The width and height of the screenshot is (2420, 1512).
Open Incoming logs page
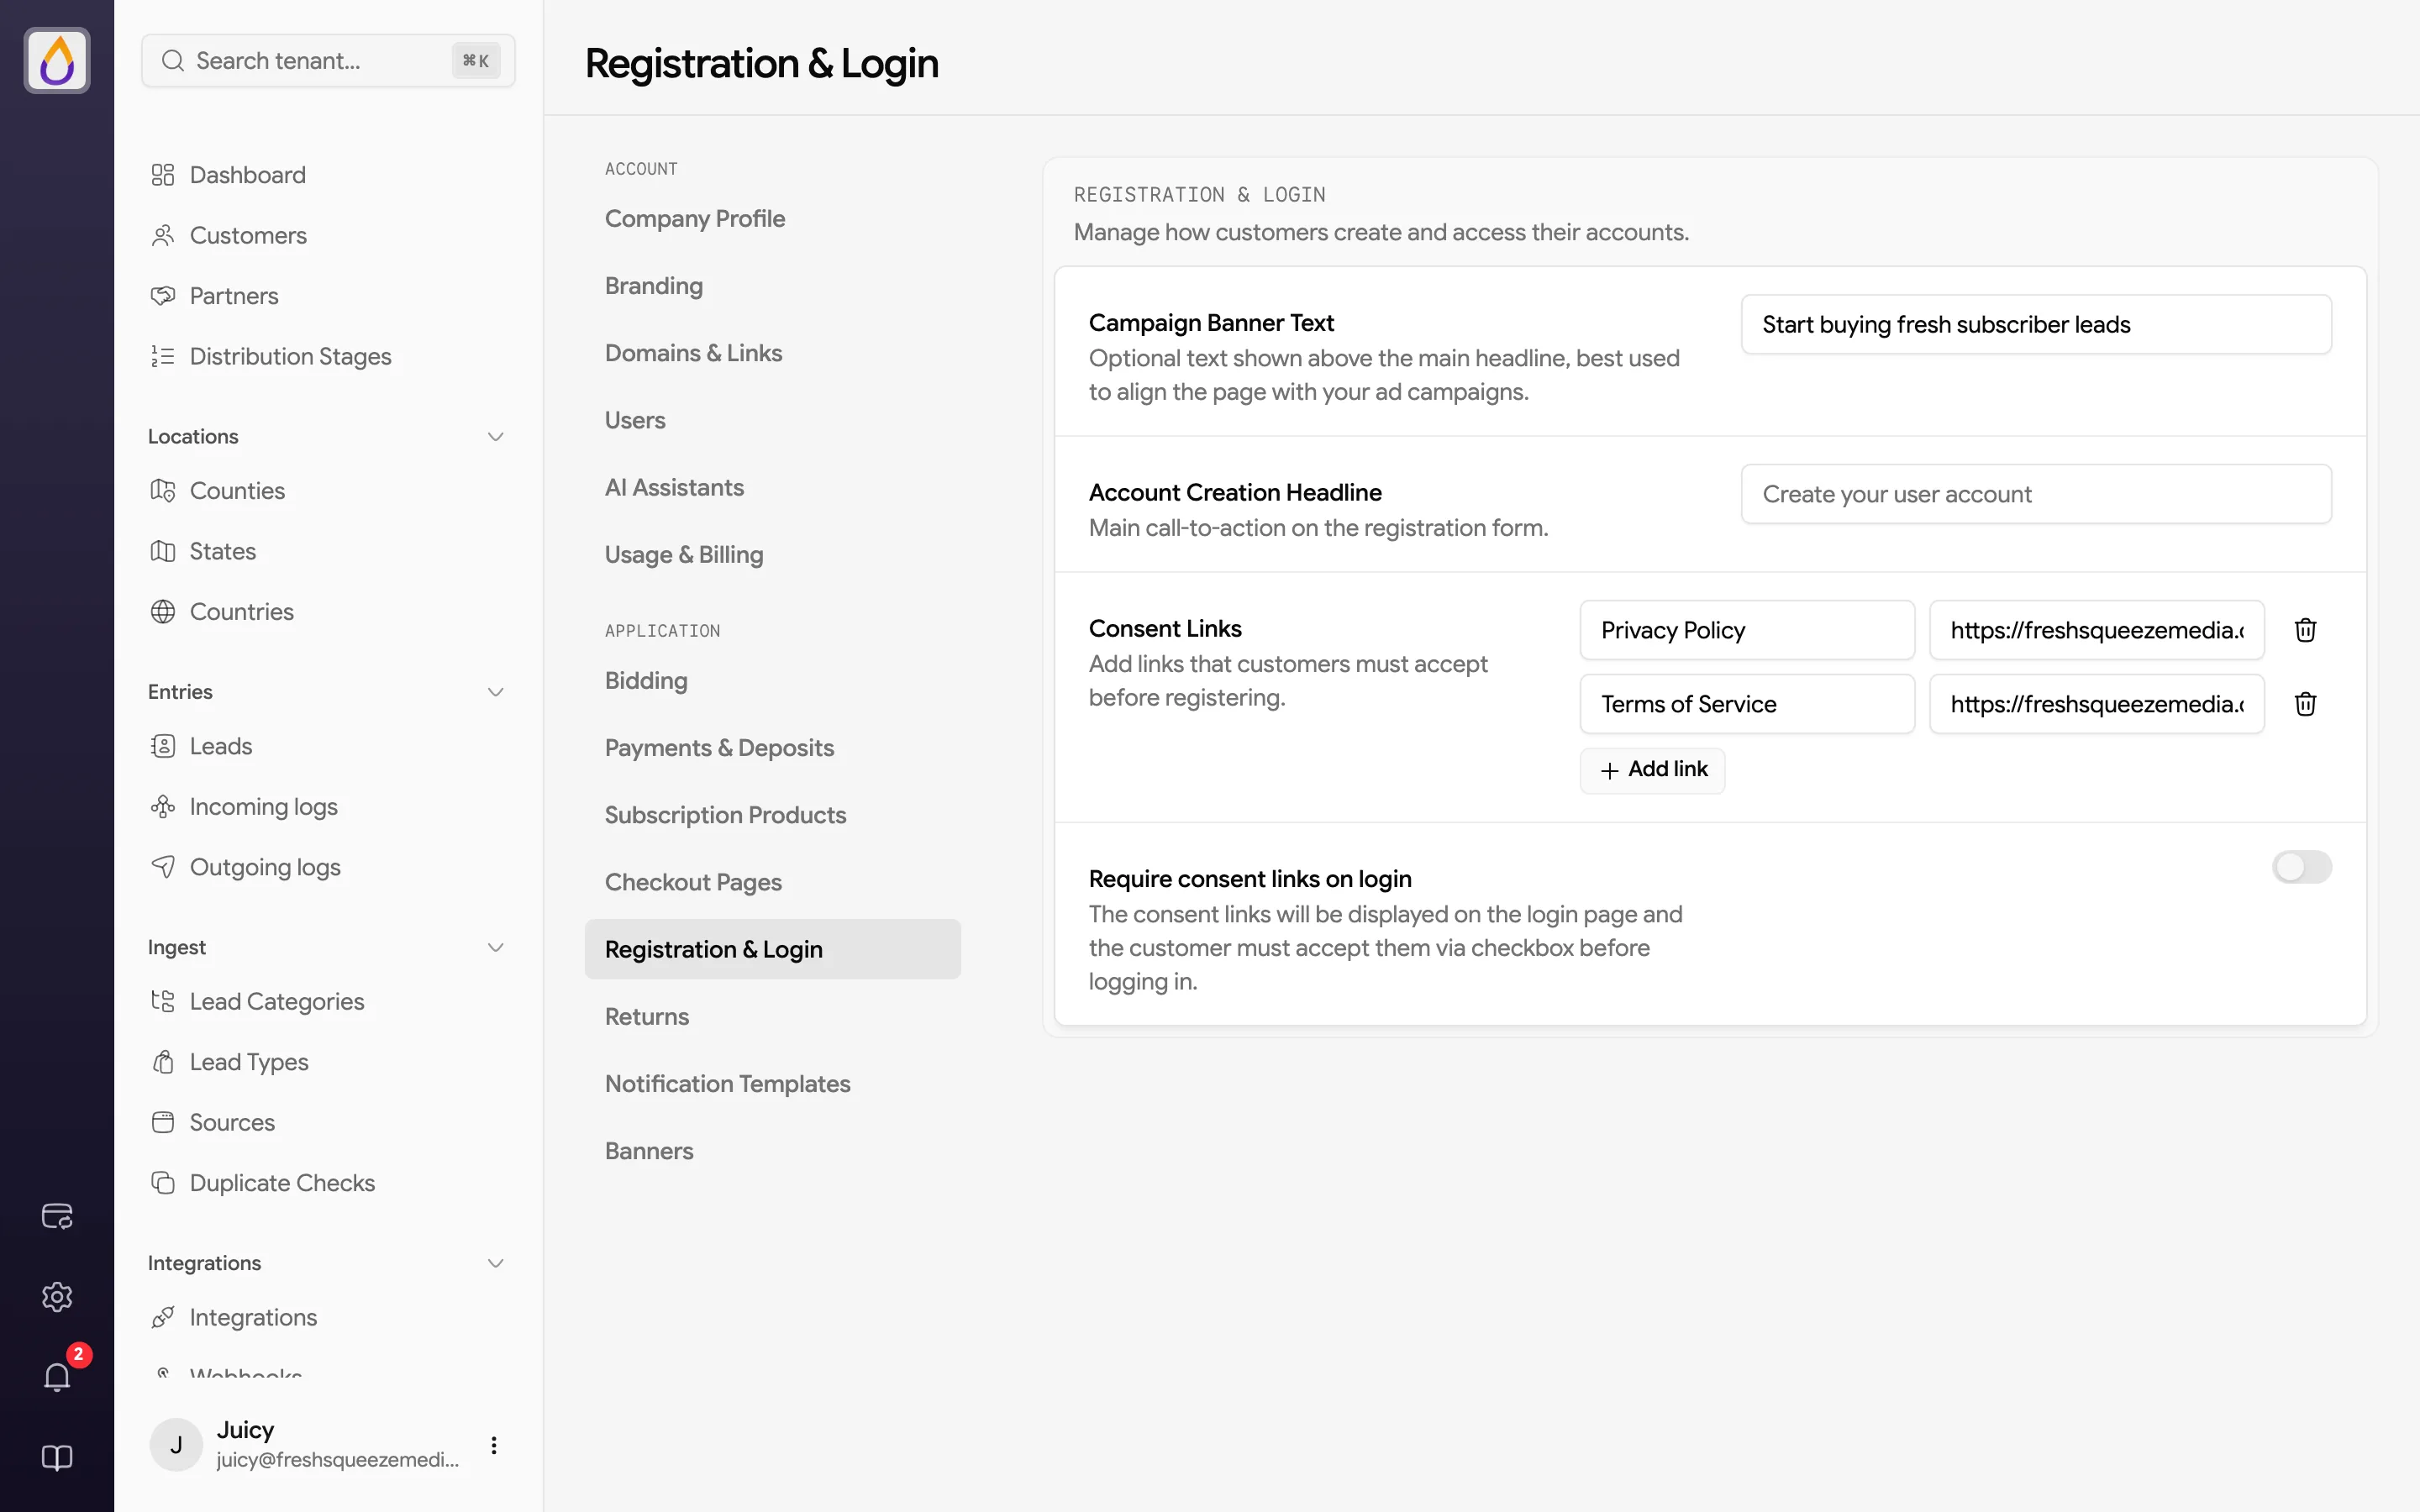point(263,807)
